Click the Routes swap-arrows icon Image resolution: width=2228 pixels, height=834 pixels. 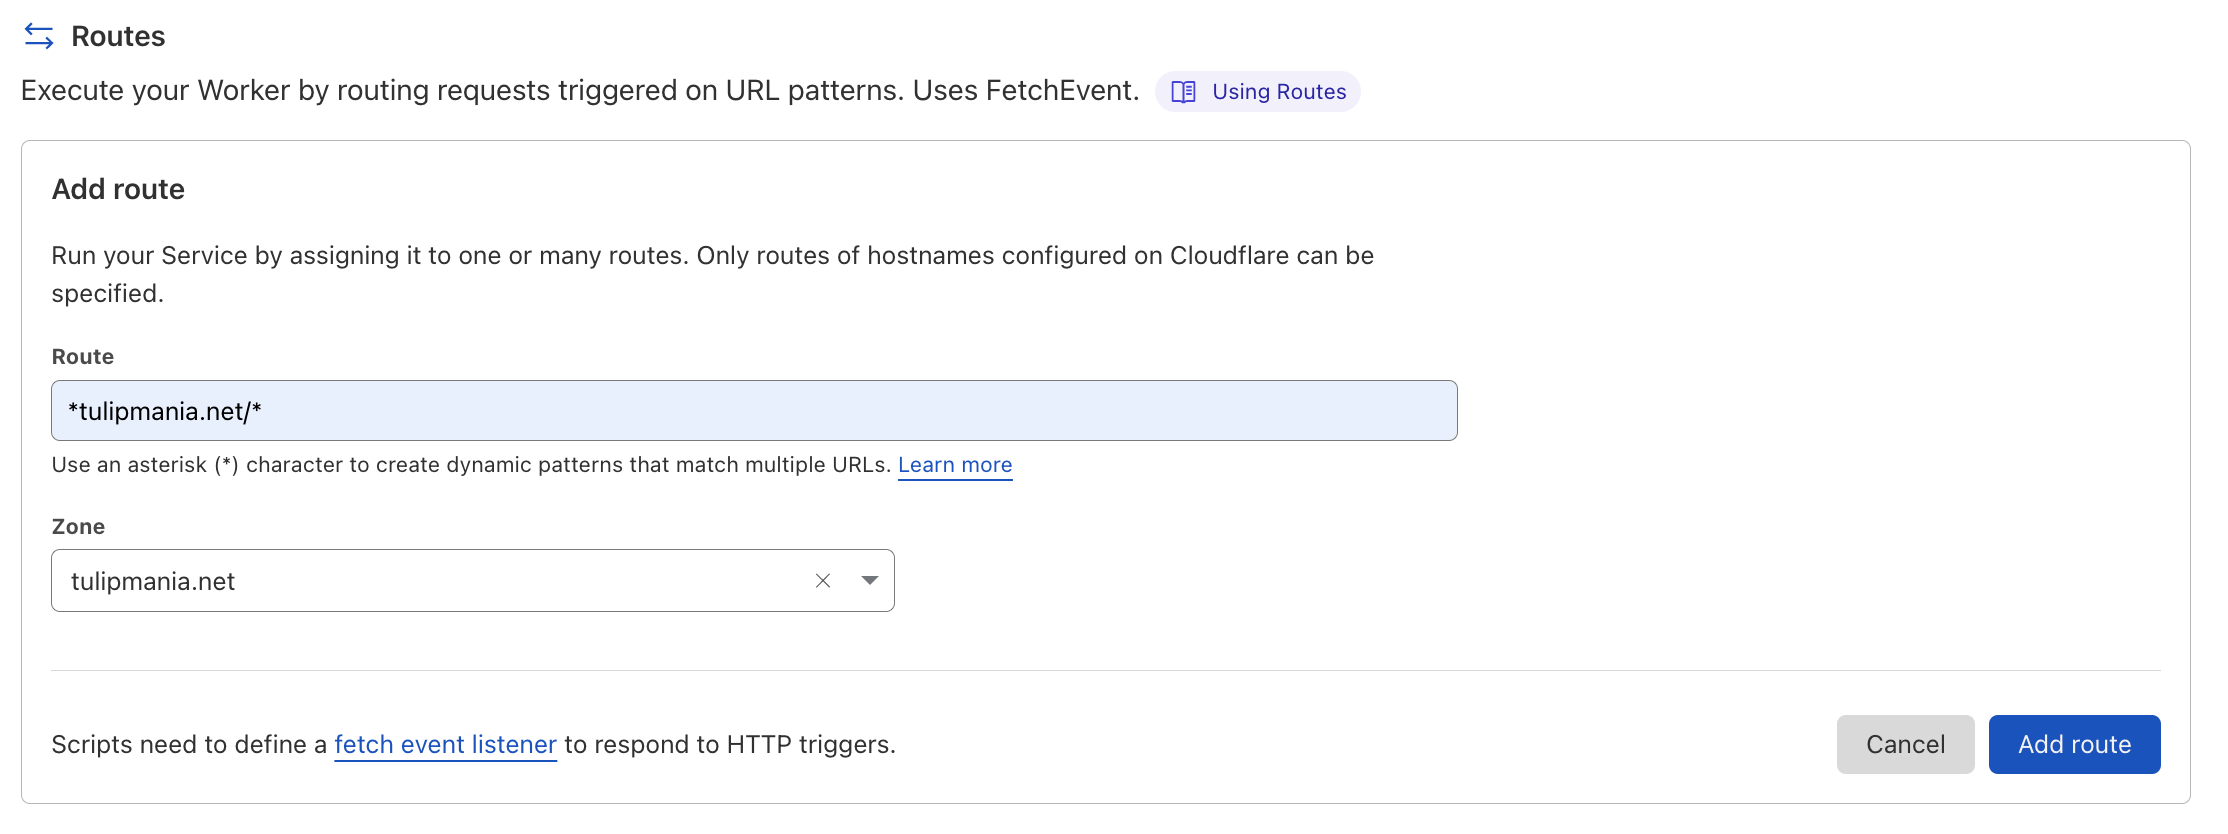point(39,36)
